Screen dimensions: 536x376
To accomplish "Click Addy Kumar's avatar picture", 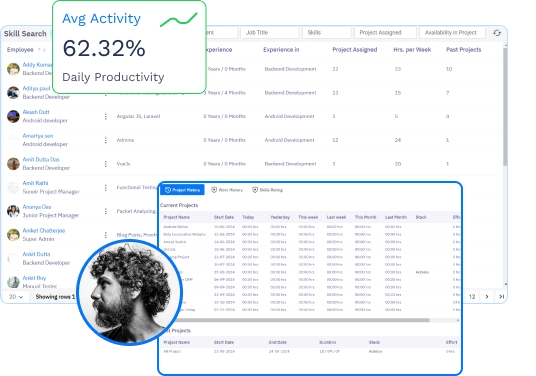I will pos(13,69).
